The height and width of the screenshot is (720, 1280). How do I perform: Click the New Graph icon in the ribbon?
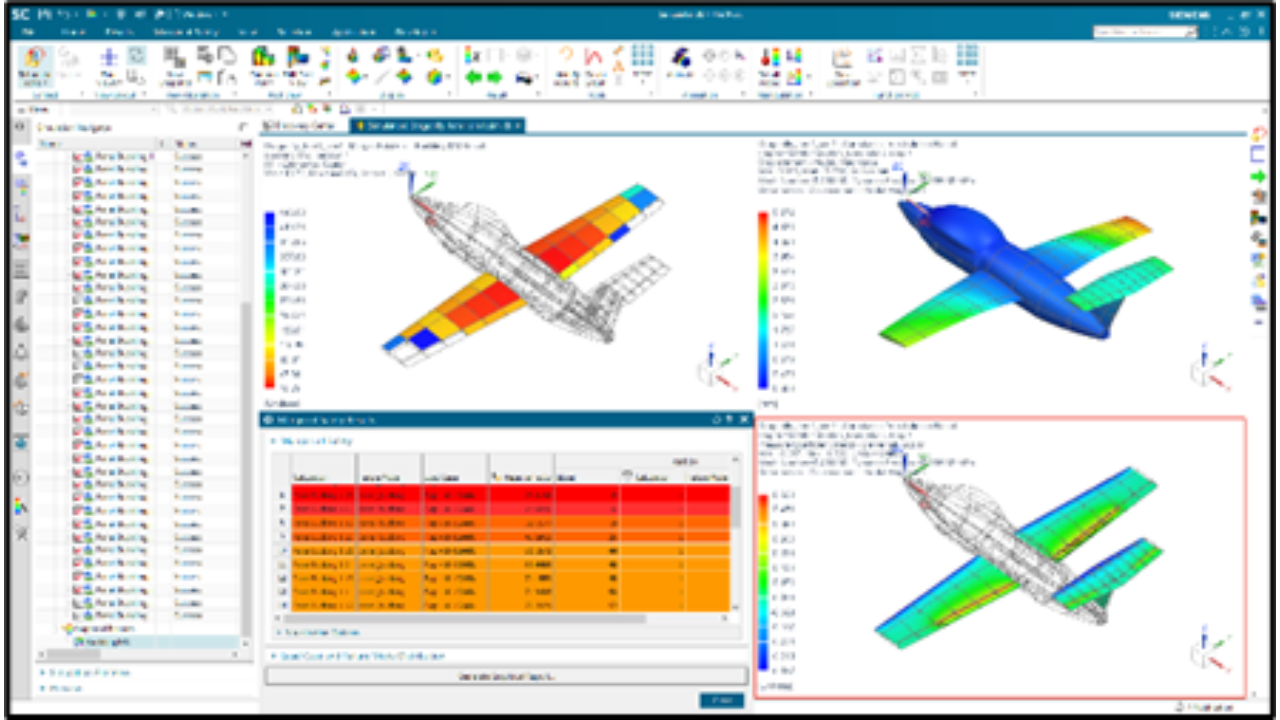pos(842,58)
